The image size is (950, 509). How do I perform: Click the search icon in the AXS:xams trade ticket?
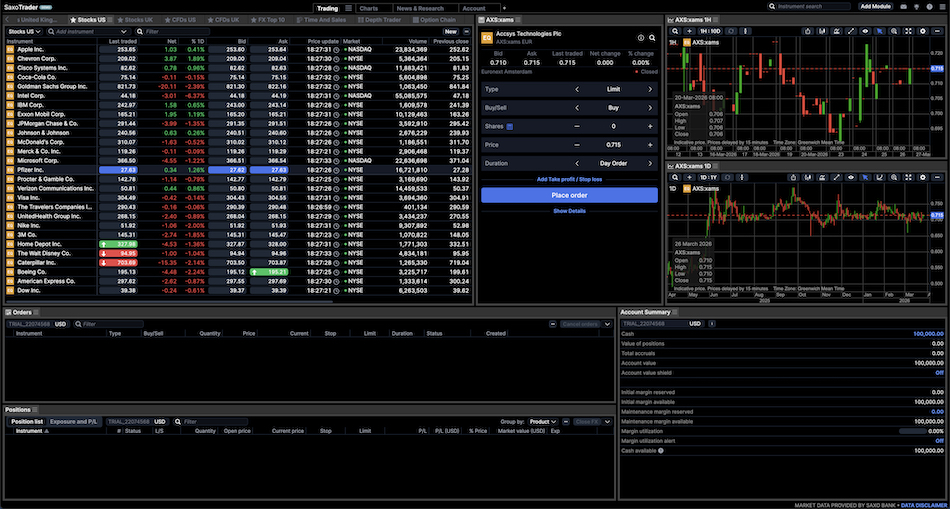coord(652,38)
